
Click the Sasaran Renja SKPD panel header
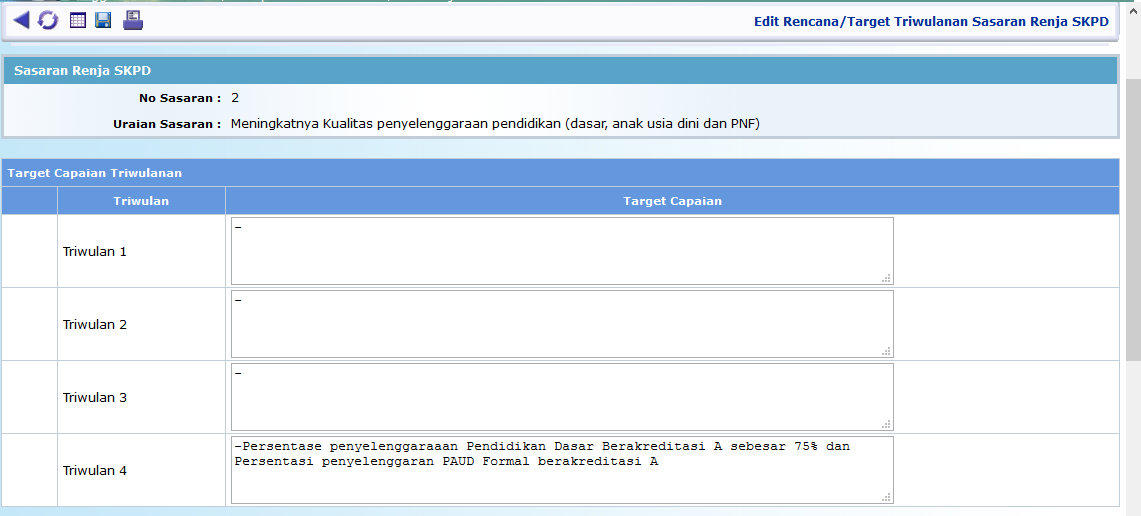[82, 71]
